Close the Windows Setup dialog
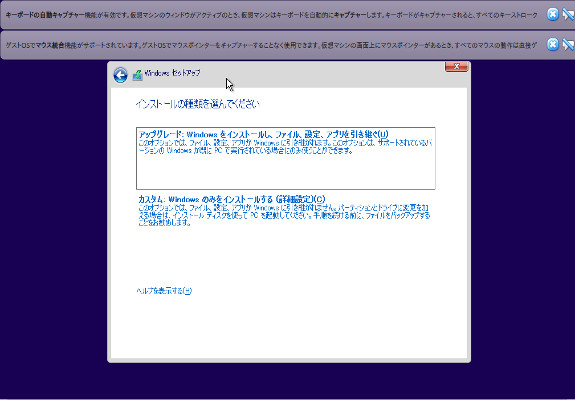This screenshot has height=400, width=575. pos(457,66)
